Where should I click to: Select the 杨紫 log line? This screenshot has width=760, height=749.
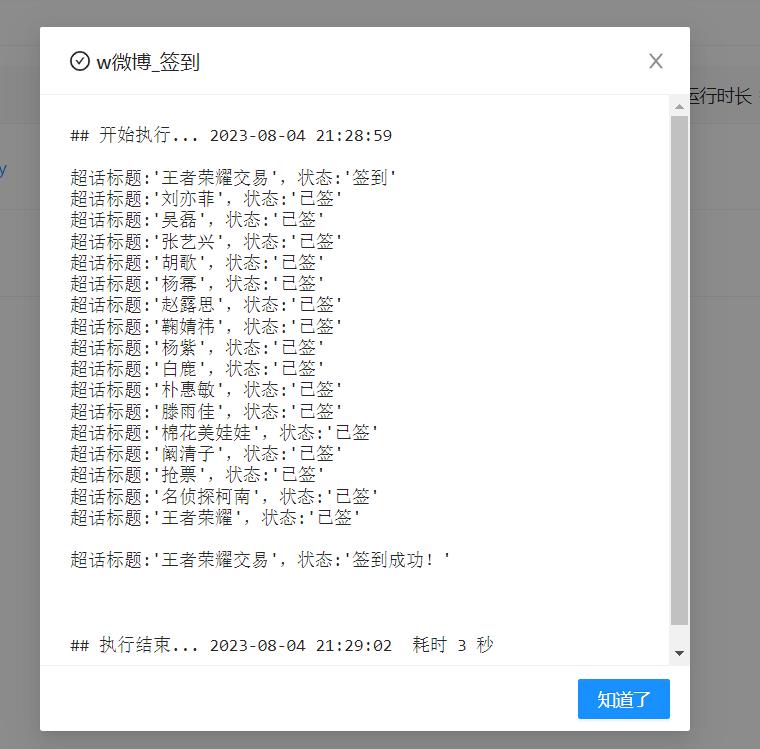[x=197, y=348]
